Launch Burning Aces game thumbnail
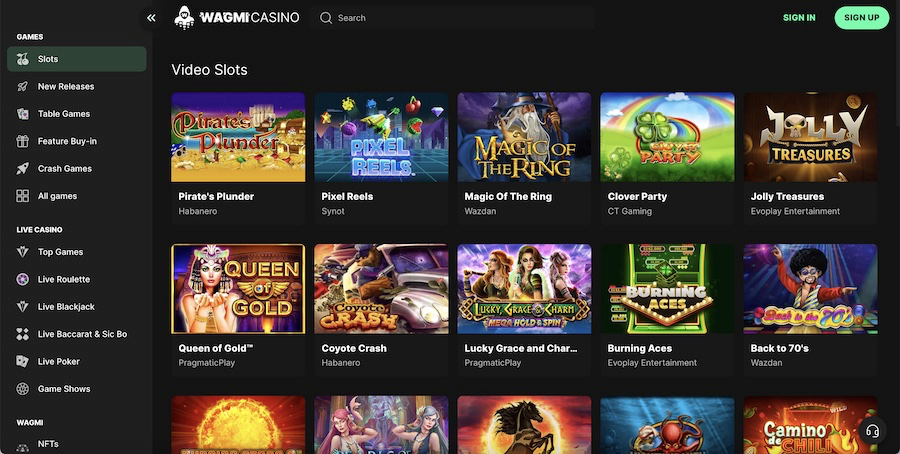Viewport: 900px width, 454px height. pyautogui.click(x=667, y=289)
